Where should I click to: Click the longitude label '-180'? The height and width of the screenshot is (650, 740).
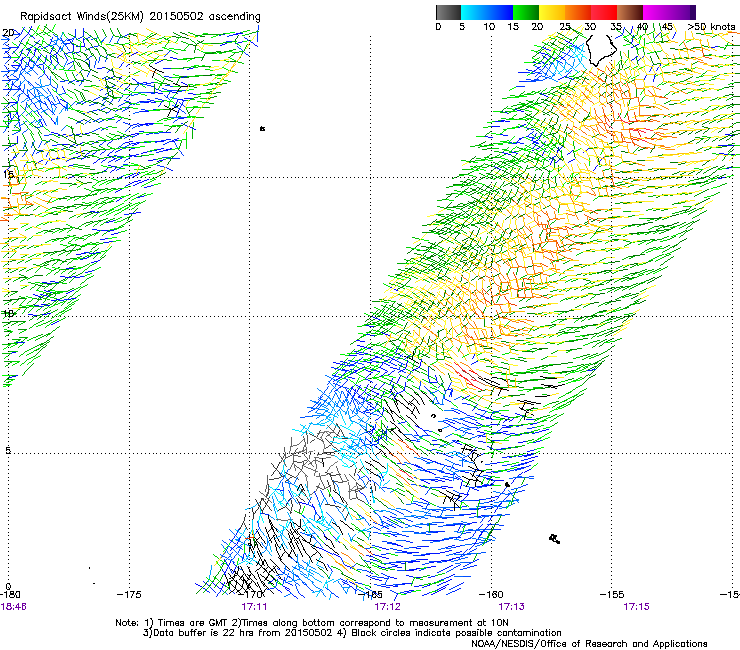pos(10,594)
